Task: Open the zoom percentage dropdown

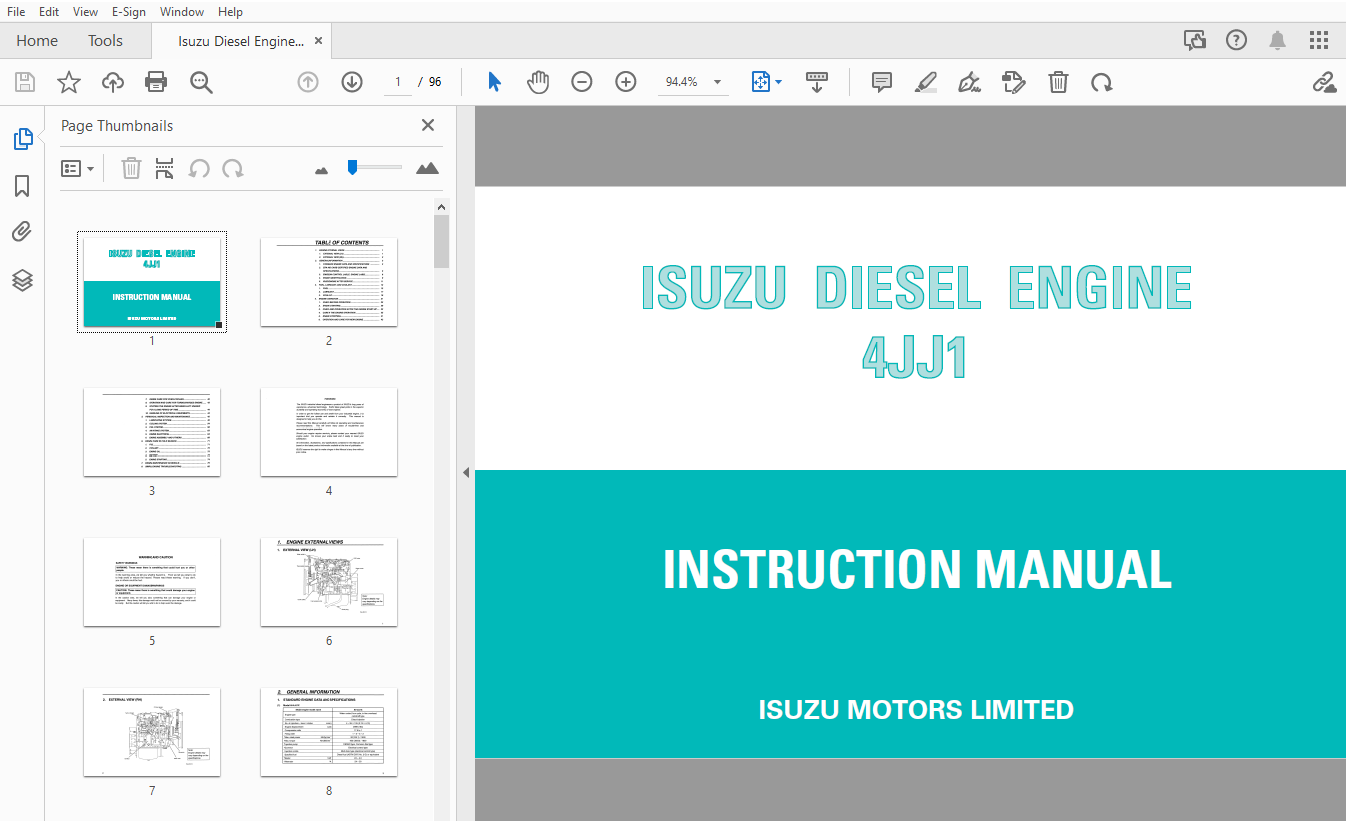Action: coord(717,82)
